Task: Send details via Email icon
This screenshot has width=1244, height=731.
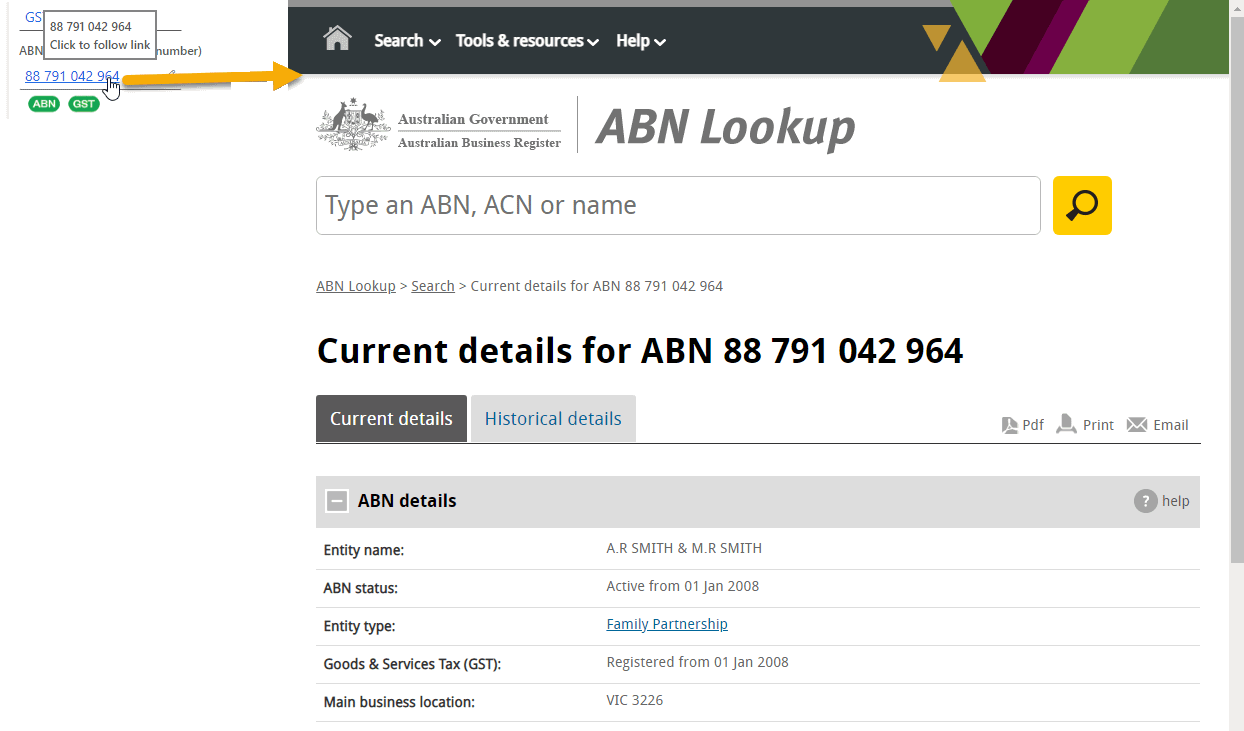Action: pyautogui.click(x=1158, y=425)
